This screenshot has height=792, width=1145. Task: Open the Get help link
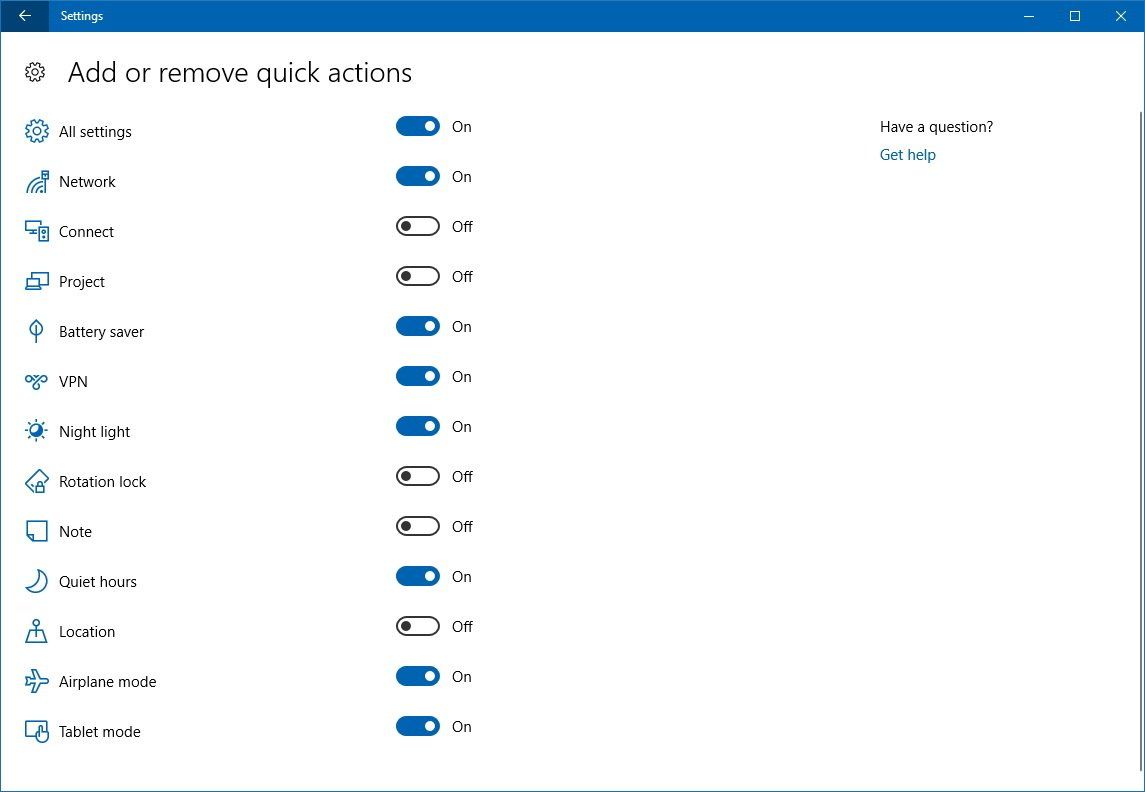pyautogui.click(x=907, y=154)
